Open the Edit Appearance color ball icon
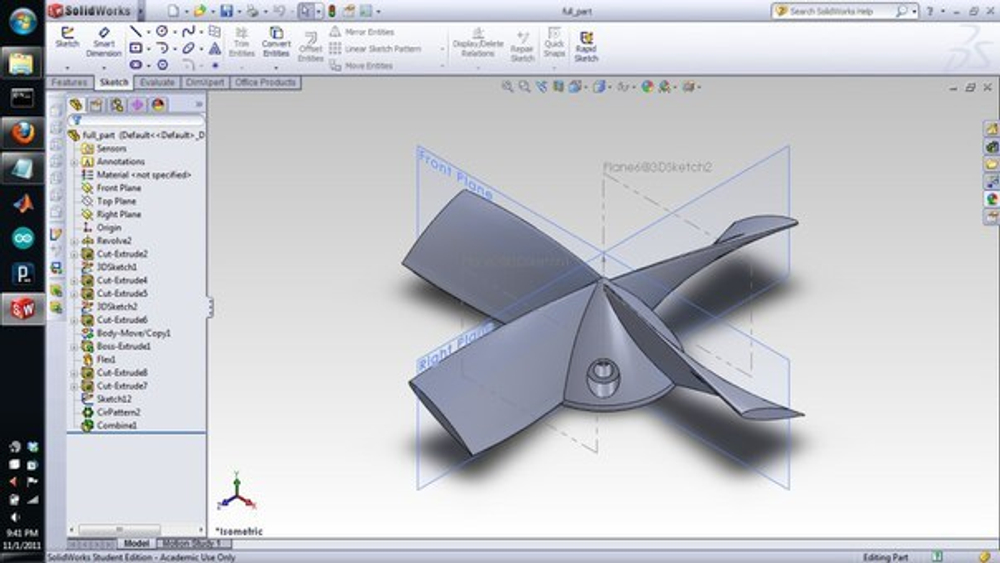The image size is (1000, 563). pos(647,87)
